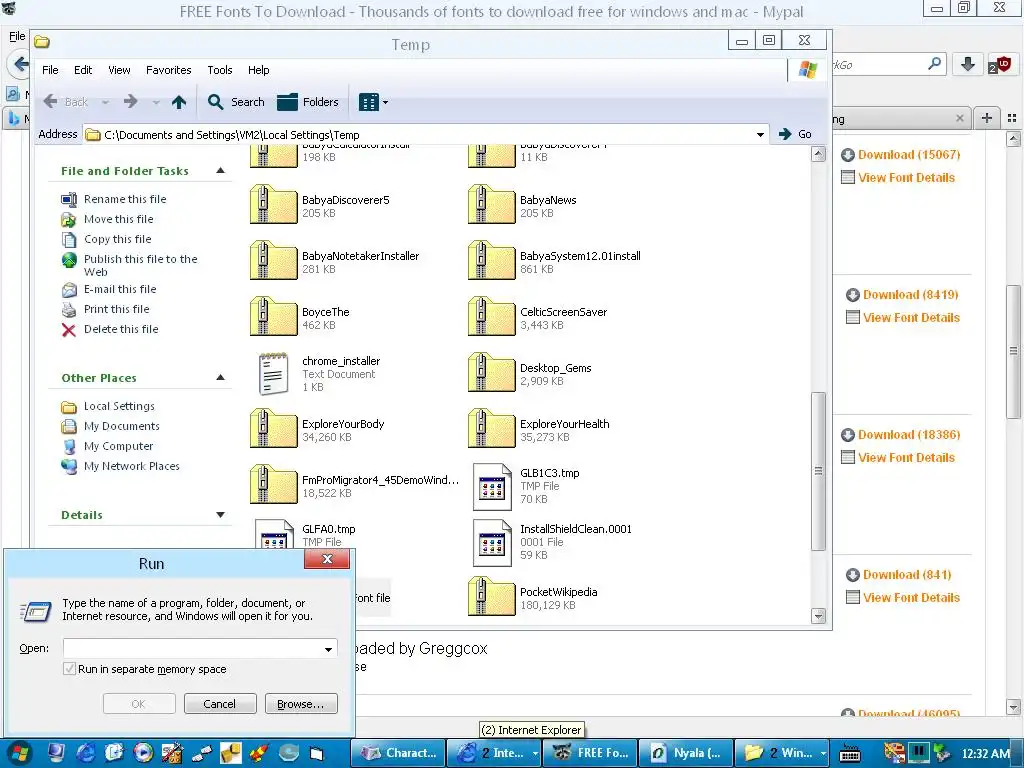Expand the Open combo box dropdown in Run
Screen dimensions: 1024x768
(328, 648)
